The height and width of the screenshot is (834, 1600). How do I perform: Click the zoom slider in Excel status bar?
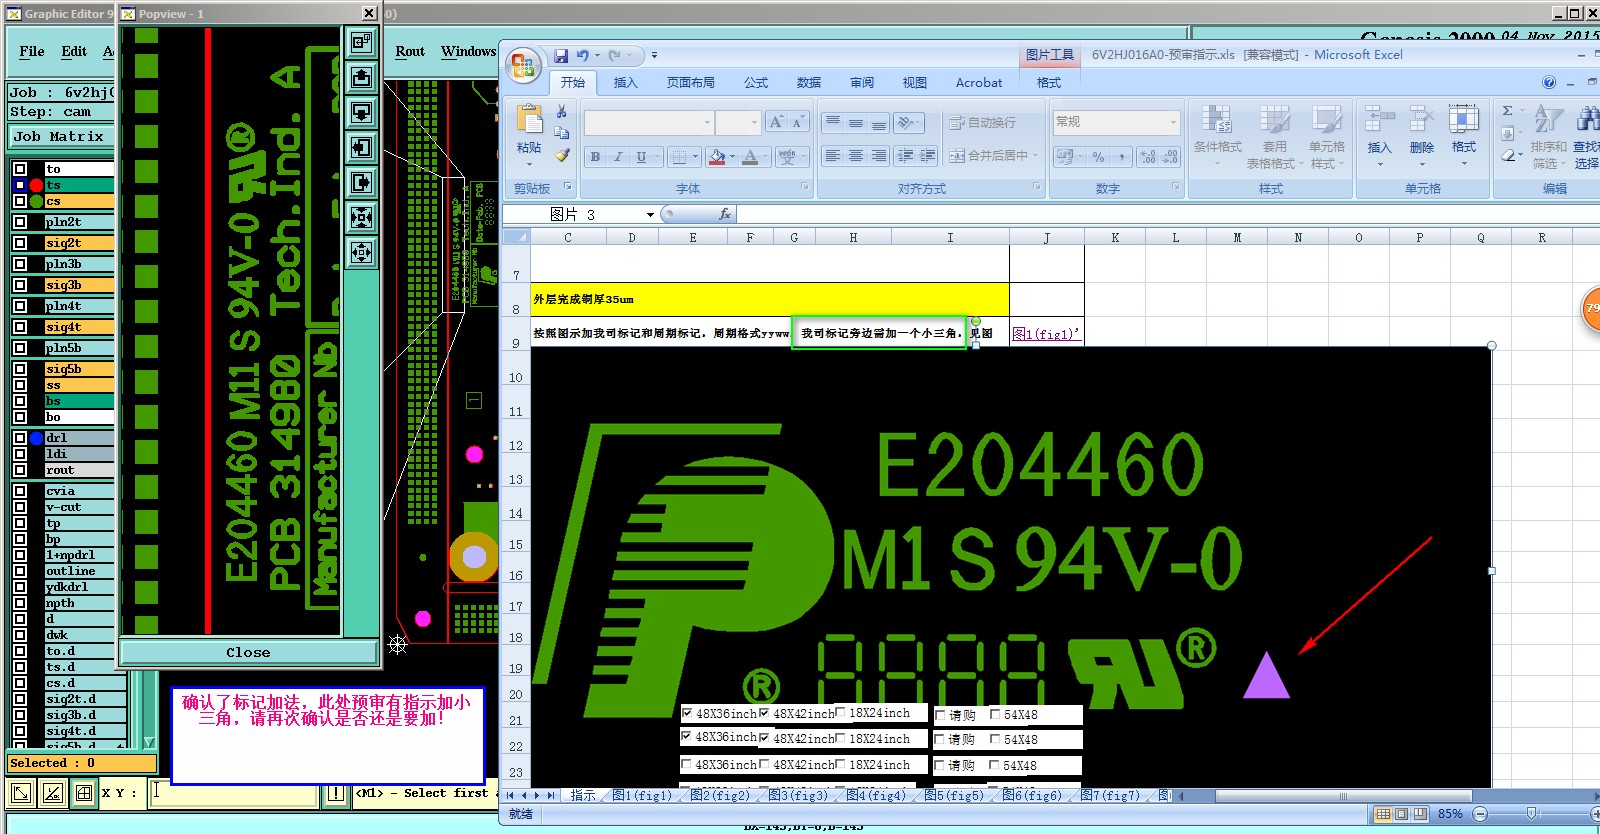1530,814
